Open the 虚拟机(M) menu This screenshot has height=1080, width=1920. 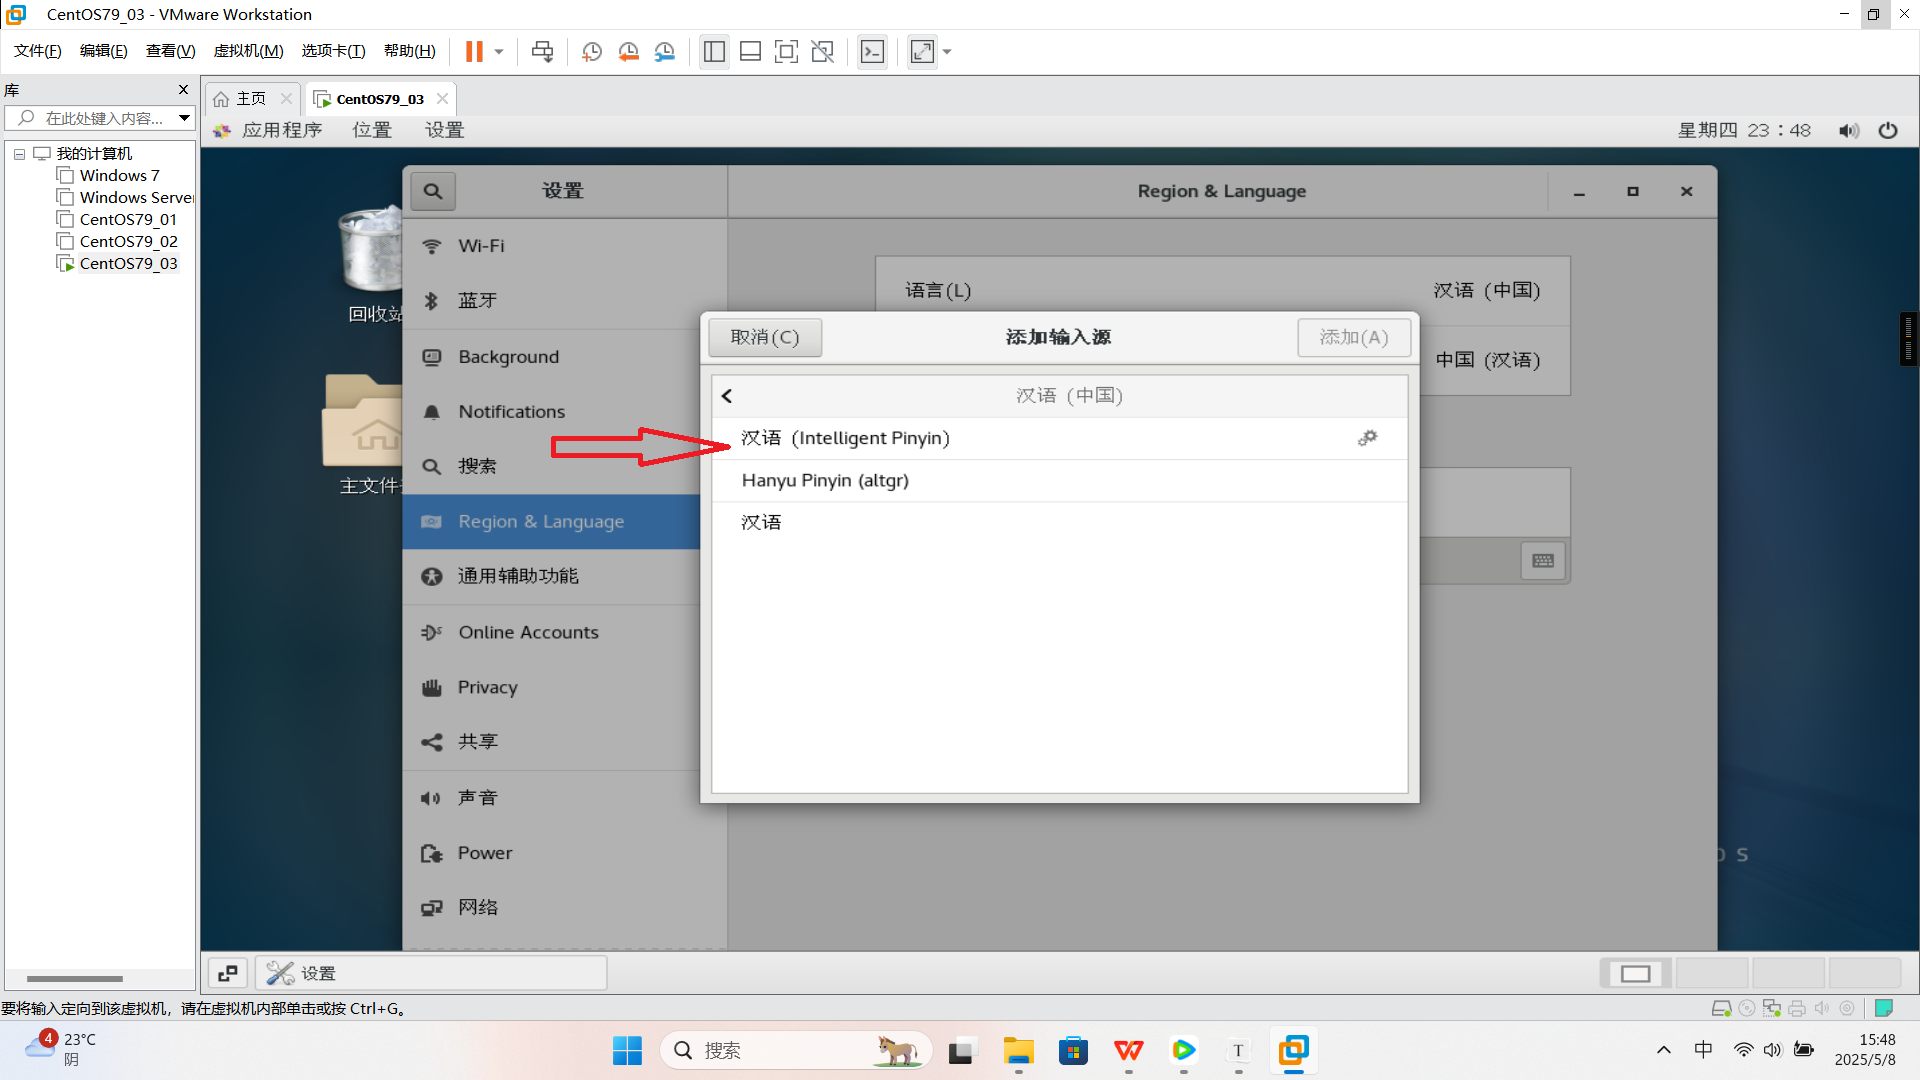[x=248, y=51]
